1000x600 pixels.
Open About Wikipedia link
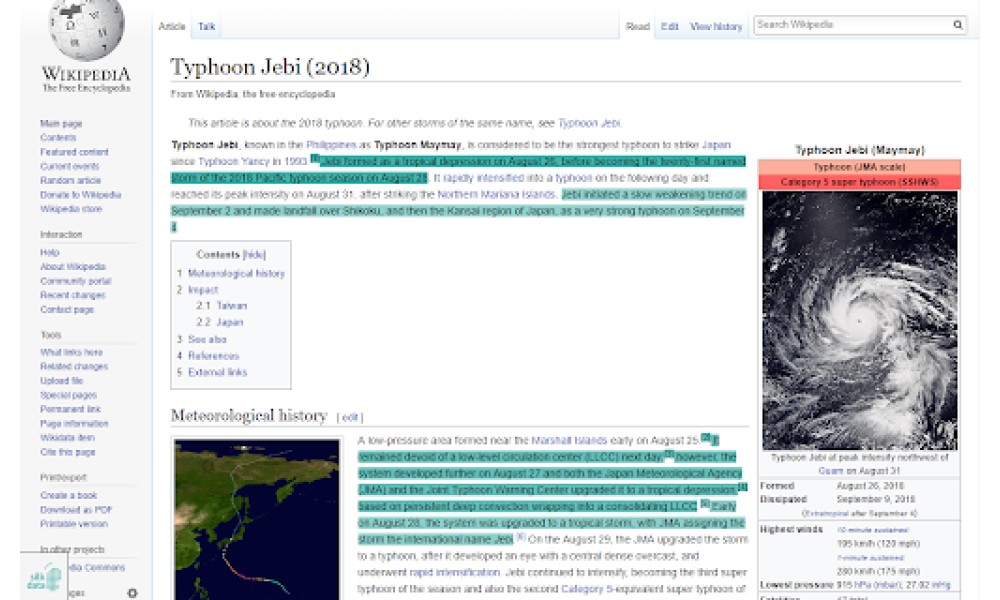point(73,267)
